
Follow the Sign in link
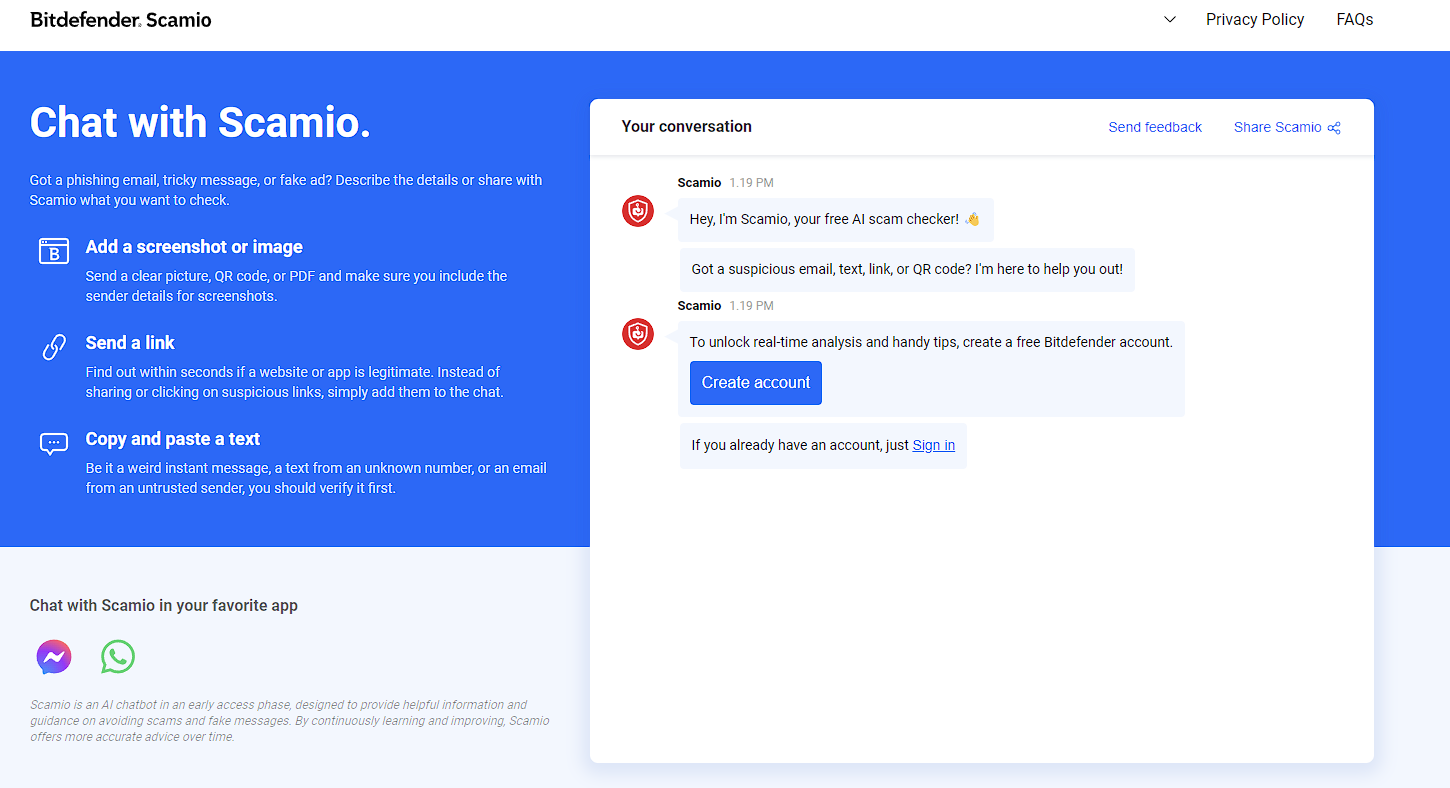click(x=934, y=445)
